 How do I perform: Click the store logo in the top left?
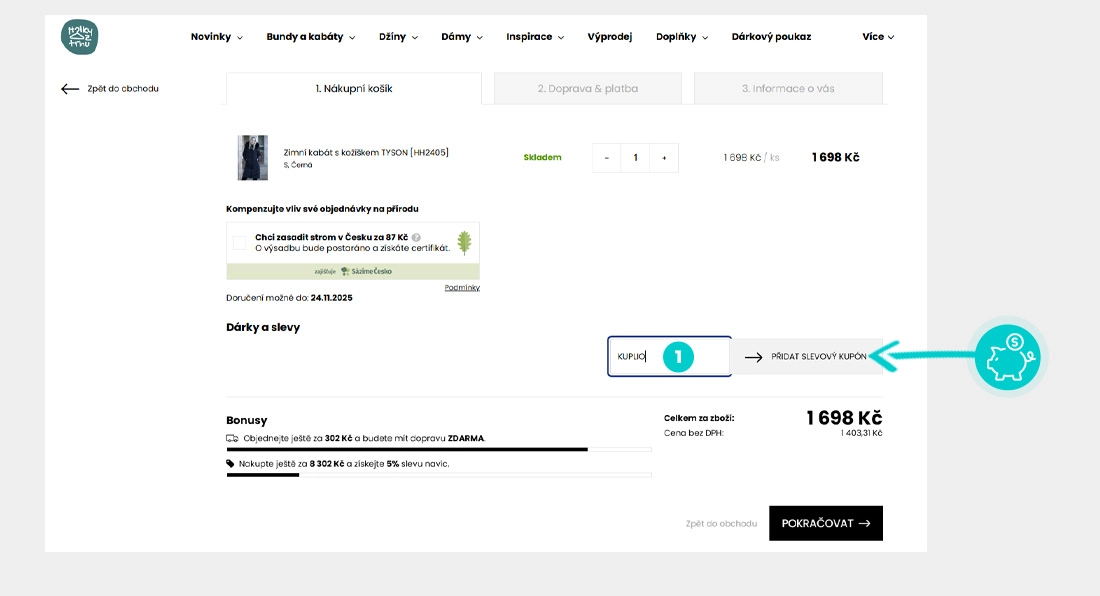[80, 36]
